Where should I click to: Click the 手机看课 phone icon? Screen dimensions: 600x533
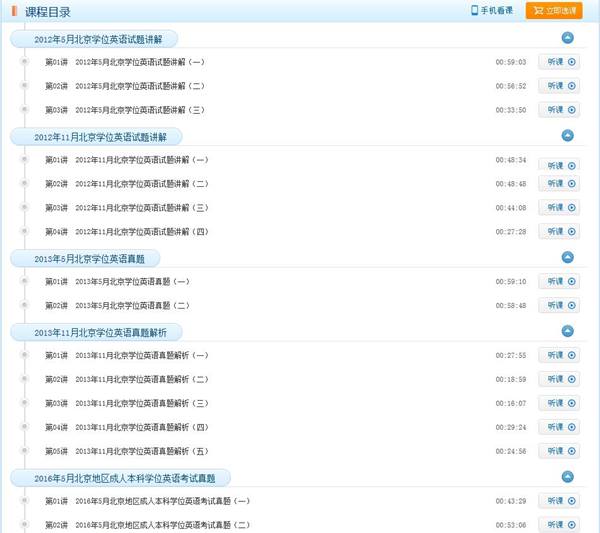click(475, 11)
